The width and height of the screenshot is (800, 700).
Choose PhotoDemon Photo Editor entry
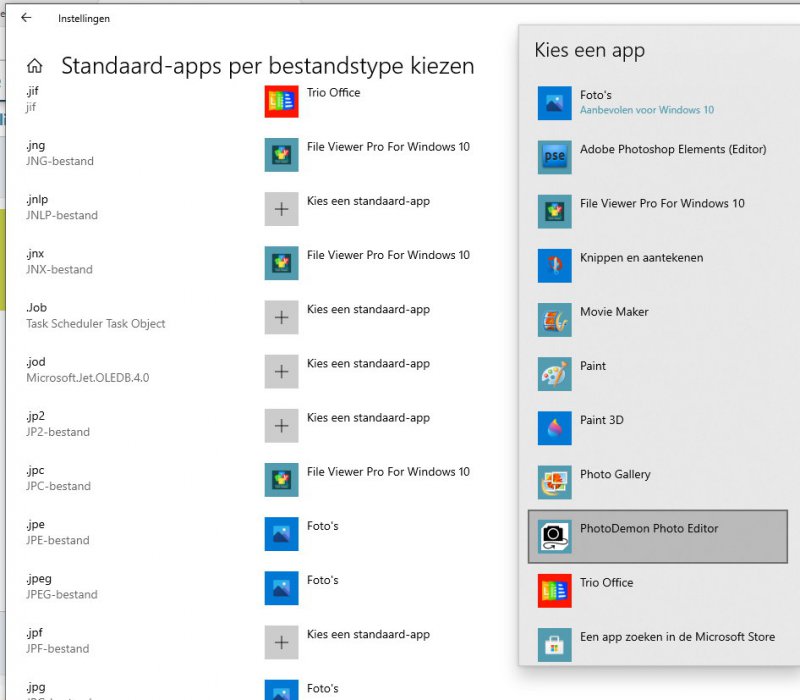point(658,536)
